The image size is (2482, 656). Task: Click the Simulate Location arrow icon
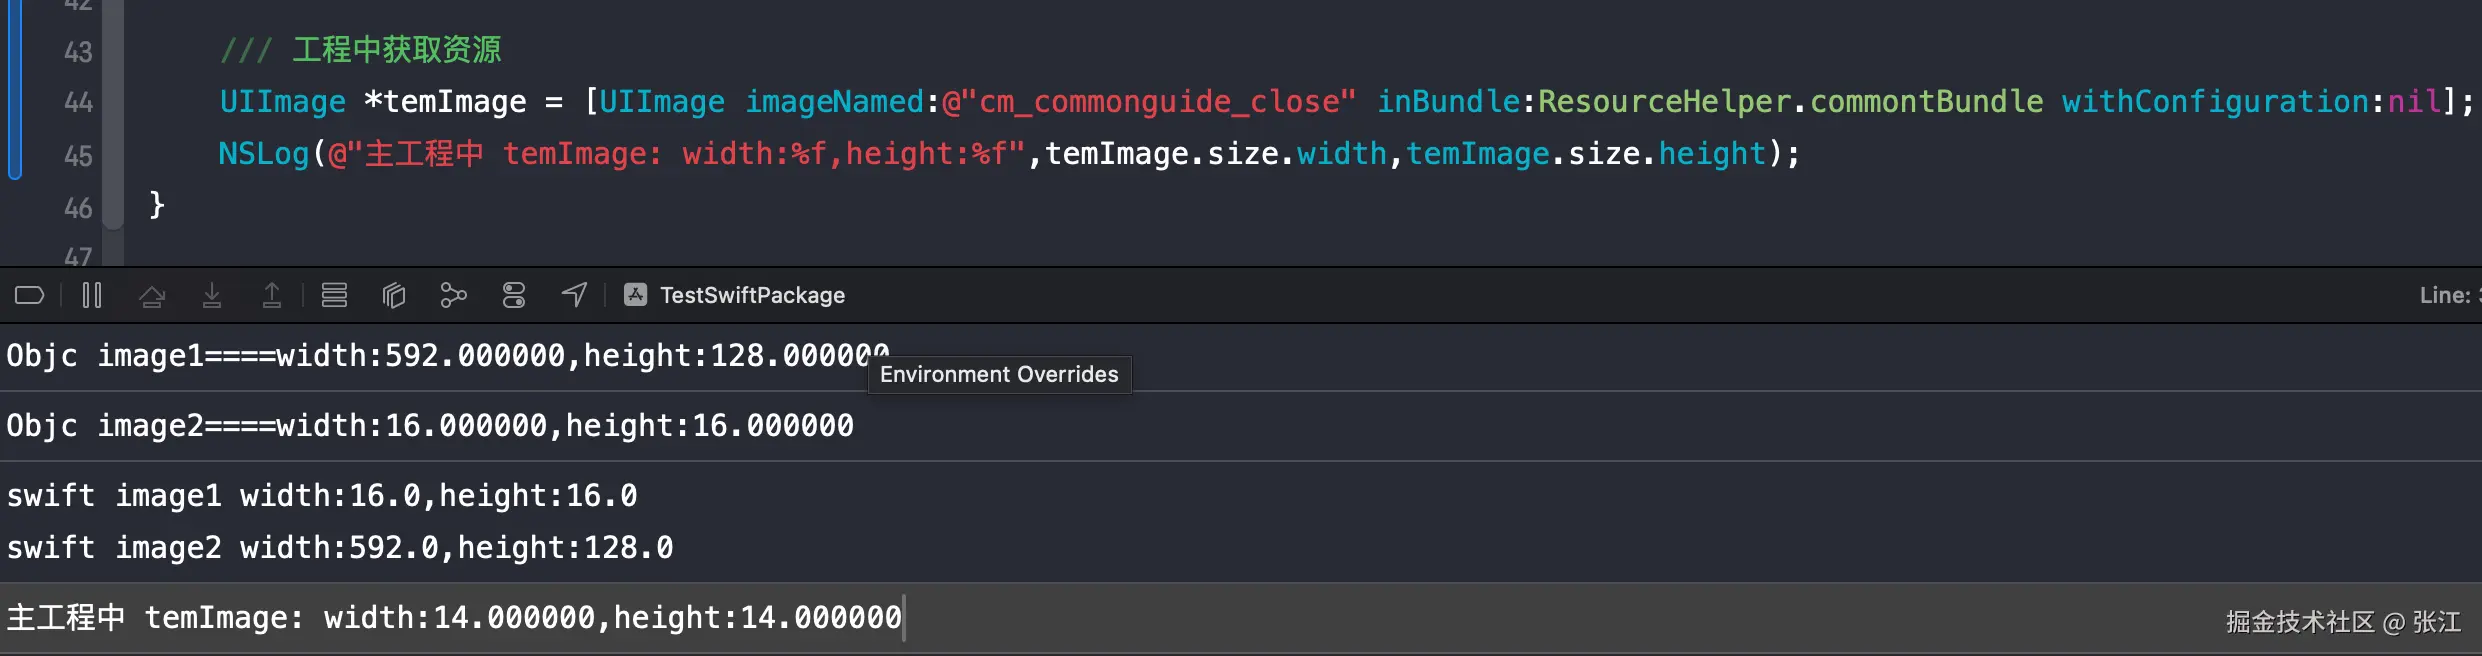(574, 295)
